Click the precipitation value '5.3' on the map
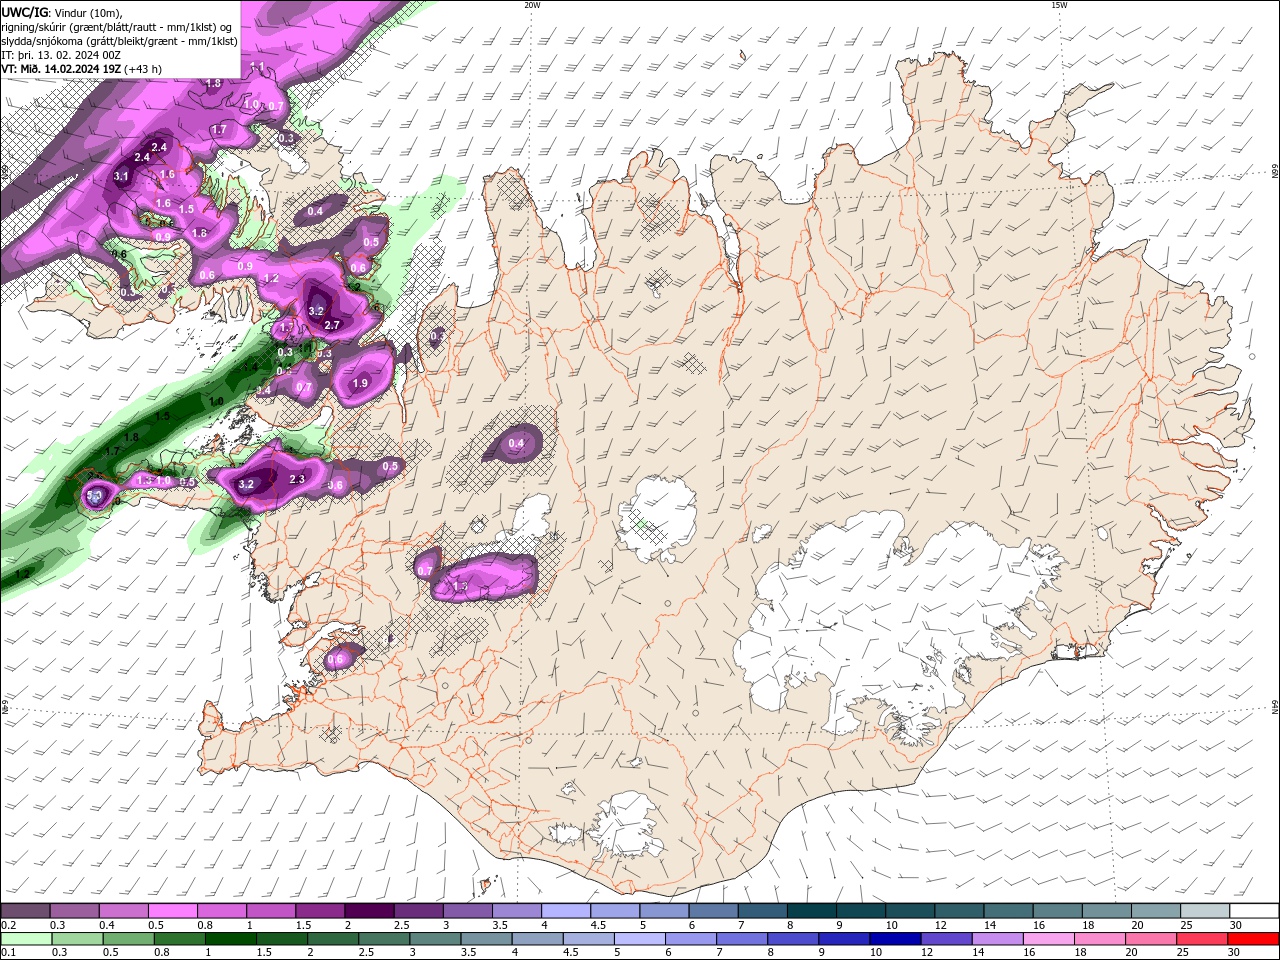The image size is (1280, 960). pyautogui.click(x=95, y=495)
